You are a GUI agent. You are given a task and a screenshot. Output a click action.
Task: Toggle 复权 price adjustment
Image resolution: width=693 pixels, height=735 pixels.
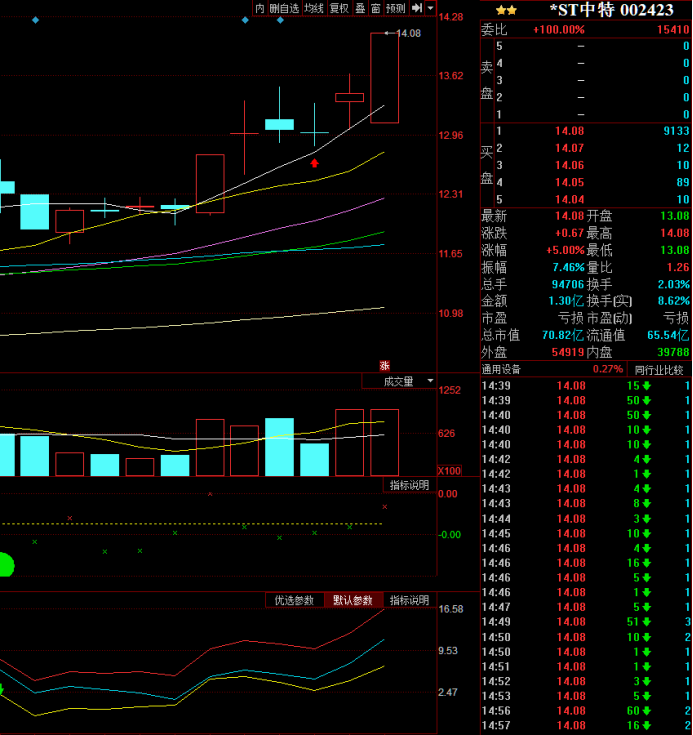(x=339, y=8)
